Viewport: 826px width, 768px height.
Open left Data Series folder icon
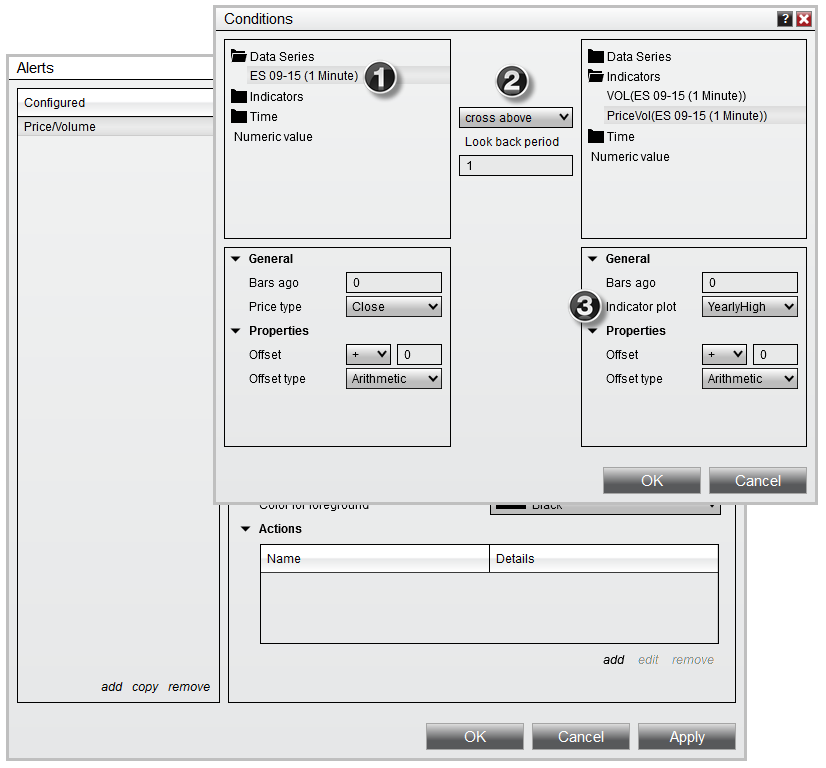coord(239,57)
